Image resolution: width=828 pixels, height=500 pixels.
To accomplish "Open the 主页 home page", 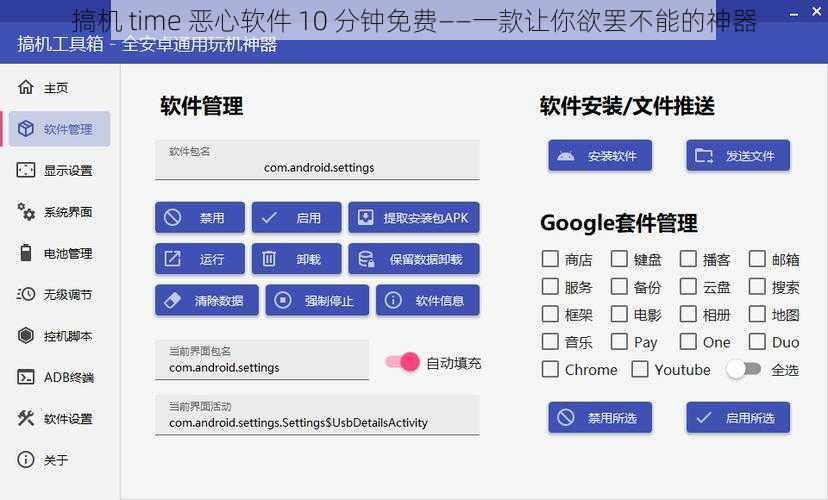I will [57, 88].
